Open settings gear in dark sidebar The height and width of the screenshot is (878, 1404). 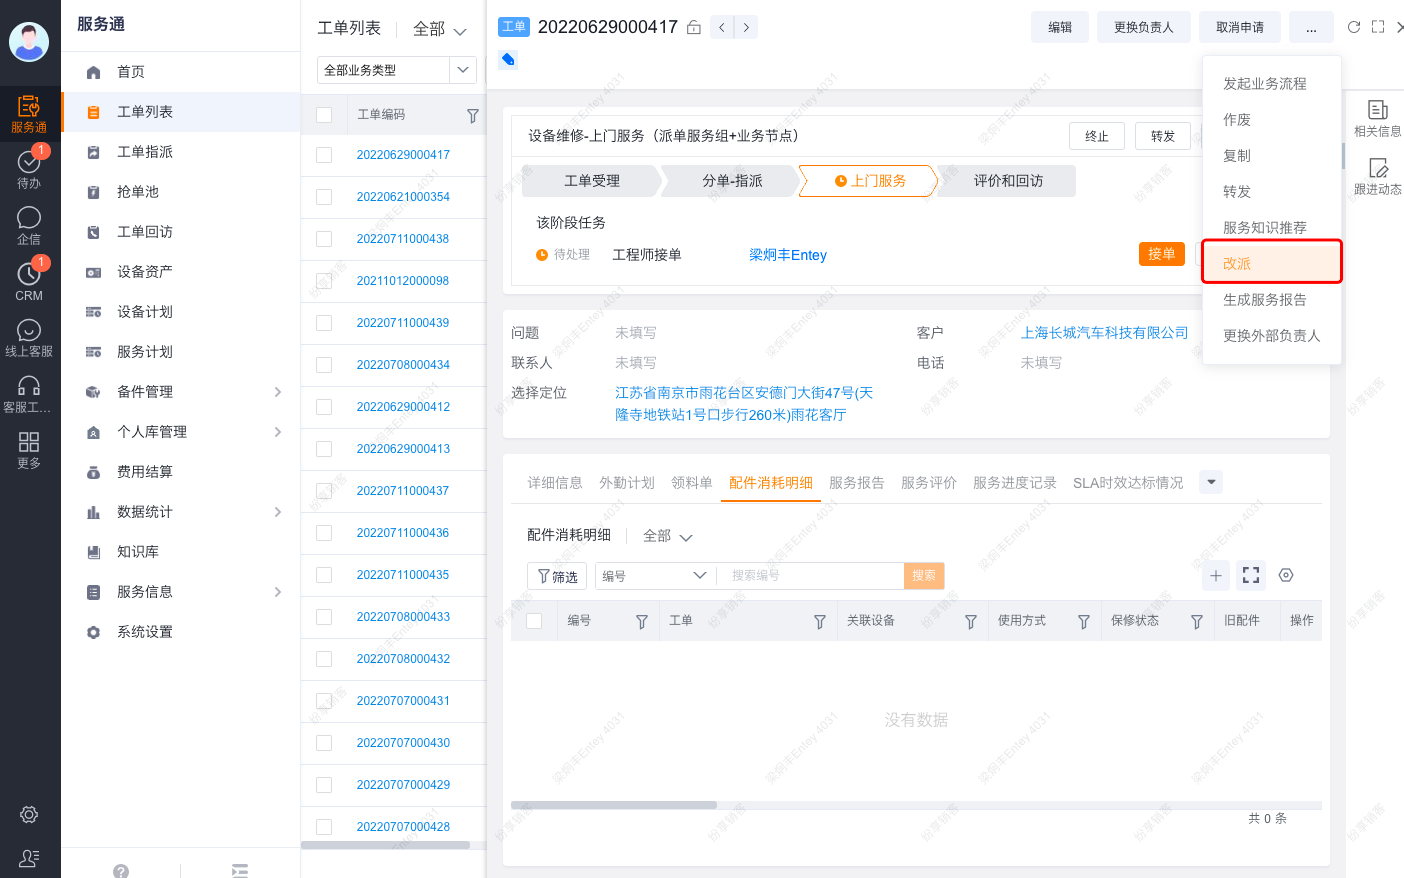point(29,815)
